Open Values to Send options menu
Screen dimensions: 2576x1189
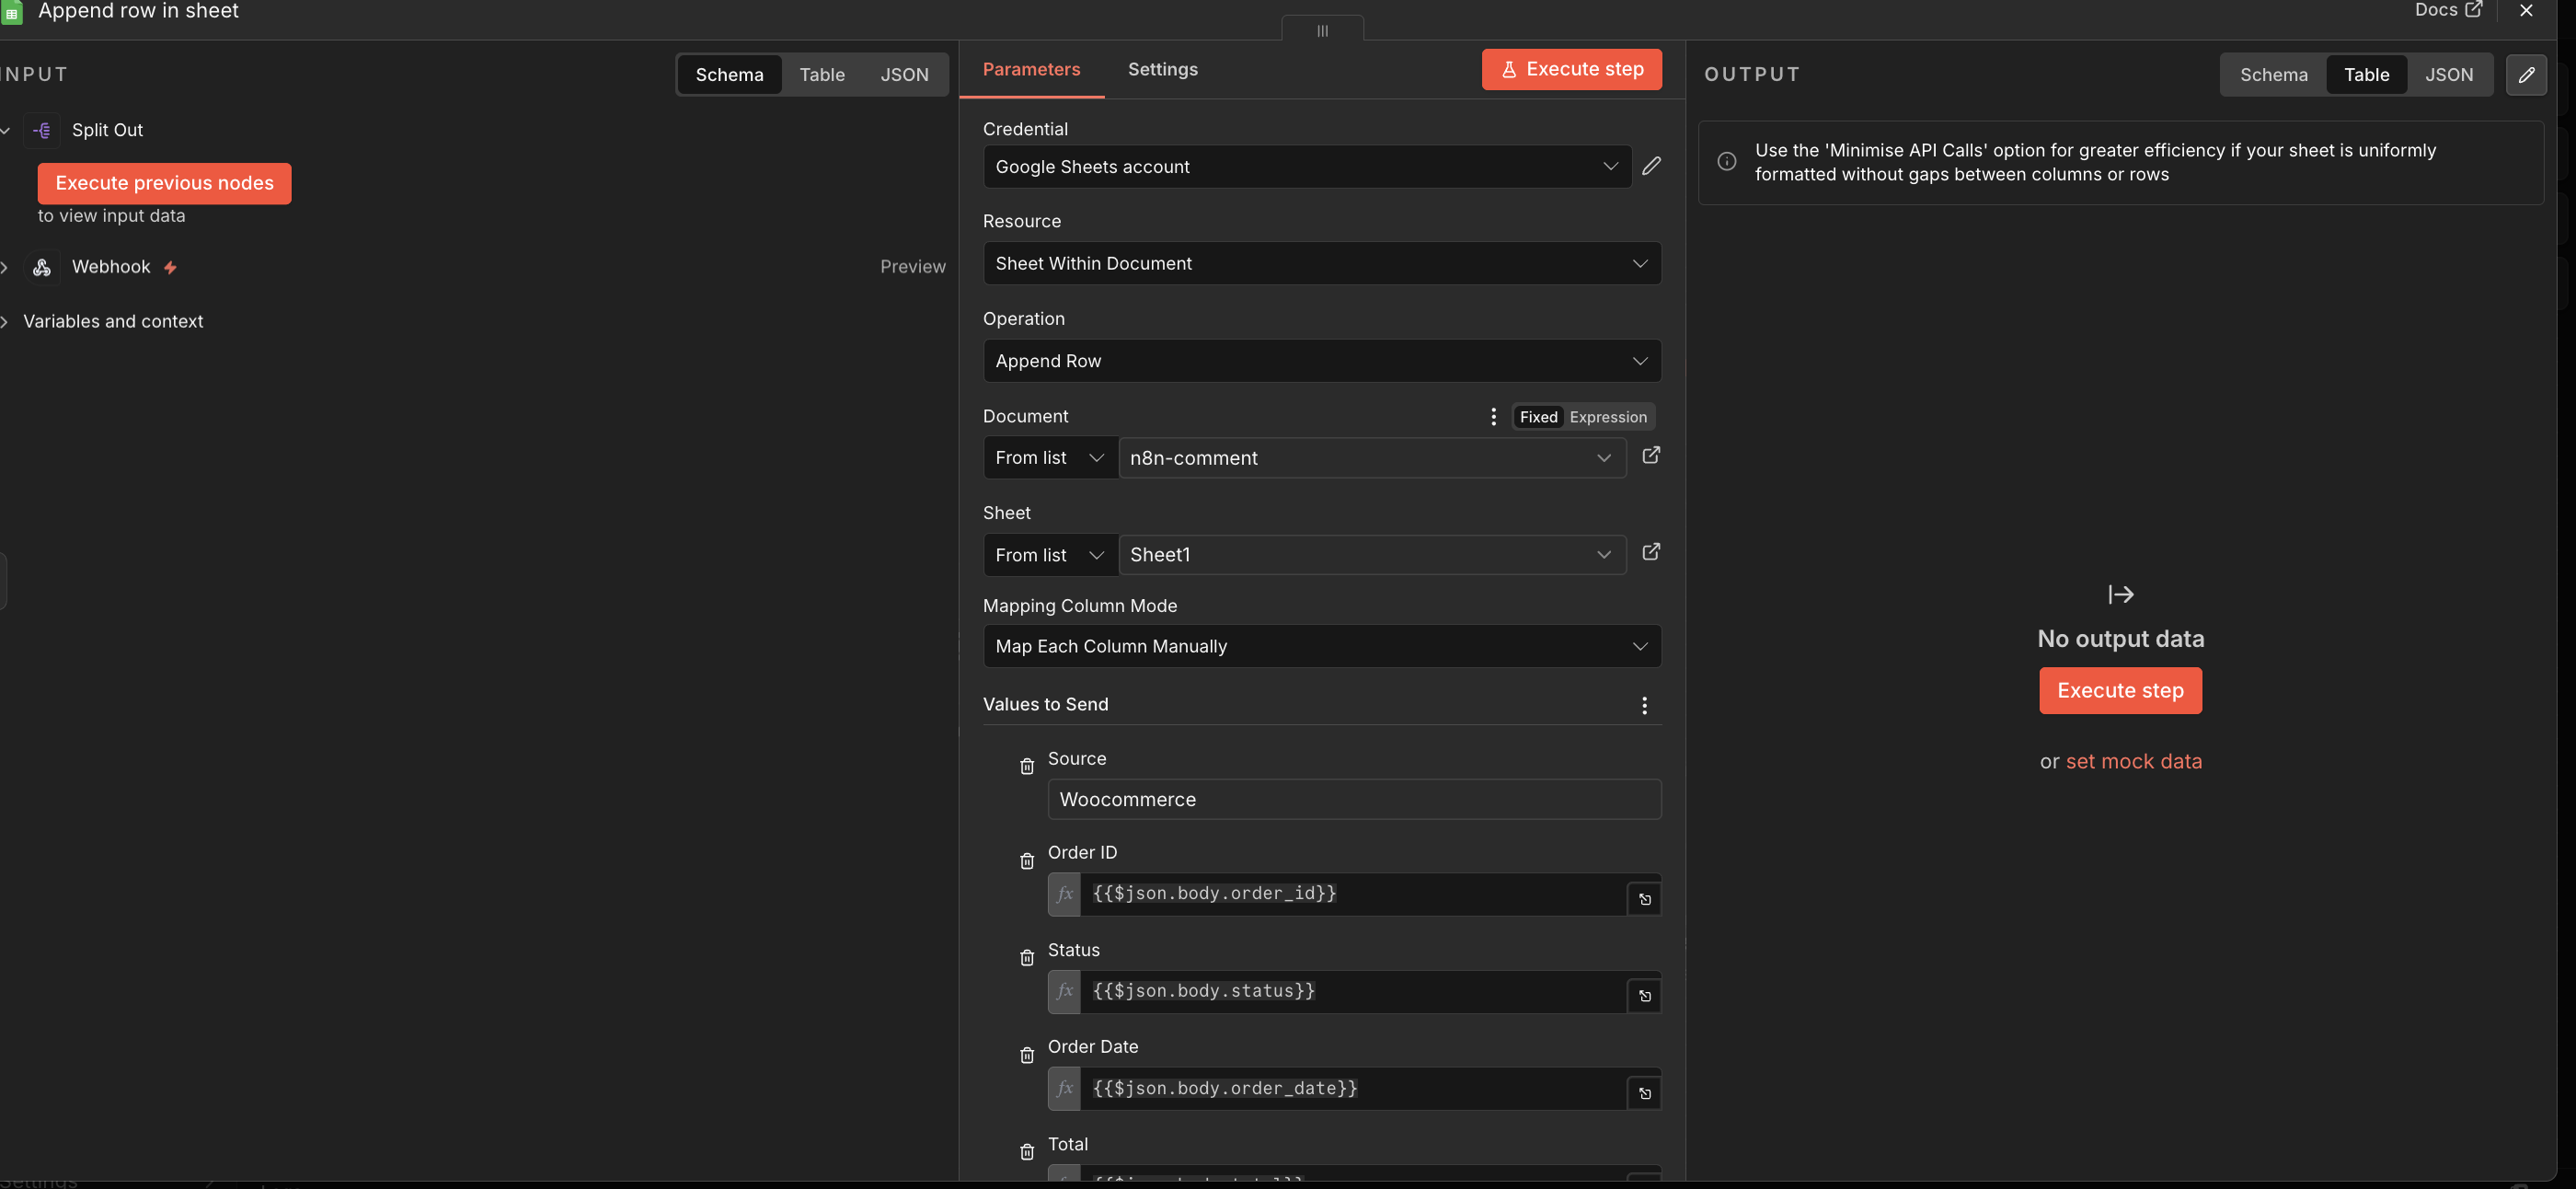click(1644, 705)
